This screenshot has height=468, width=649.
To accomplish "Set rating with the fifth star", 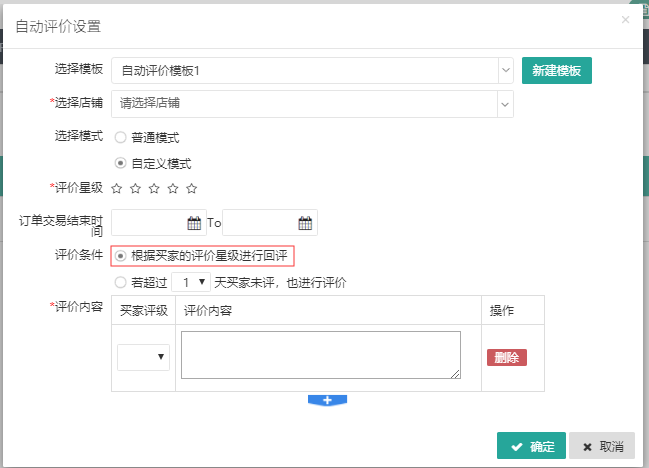I will pyautogui.click(x=192, y=188).
